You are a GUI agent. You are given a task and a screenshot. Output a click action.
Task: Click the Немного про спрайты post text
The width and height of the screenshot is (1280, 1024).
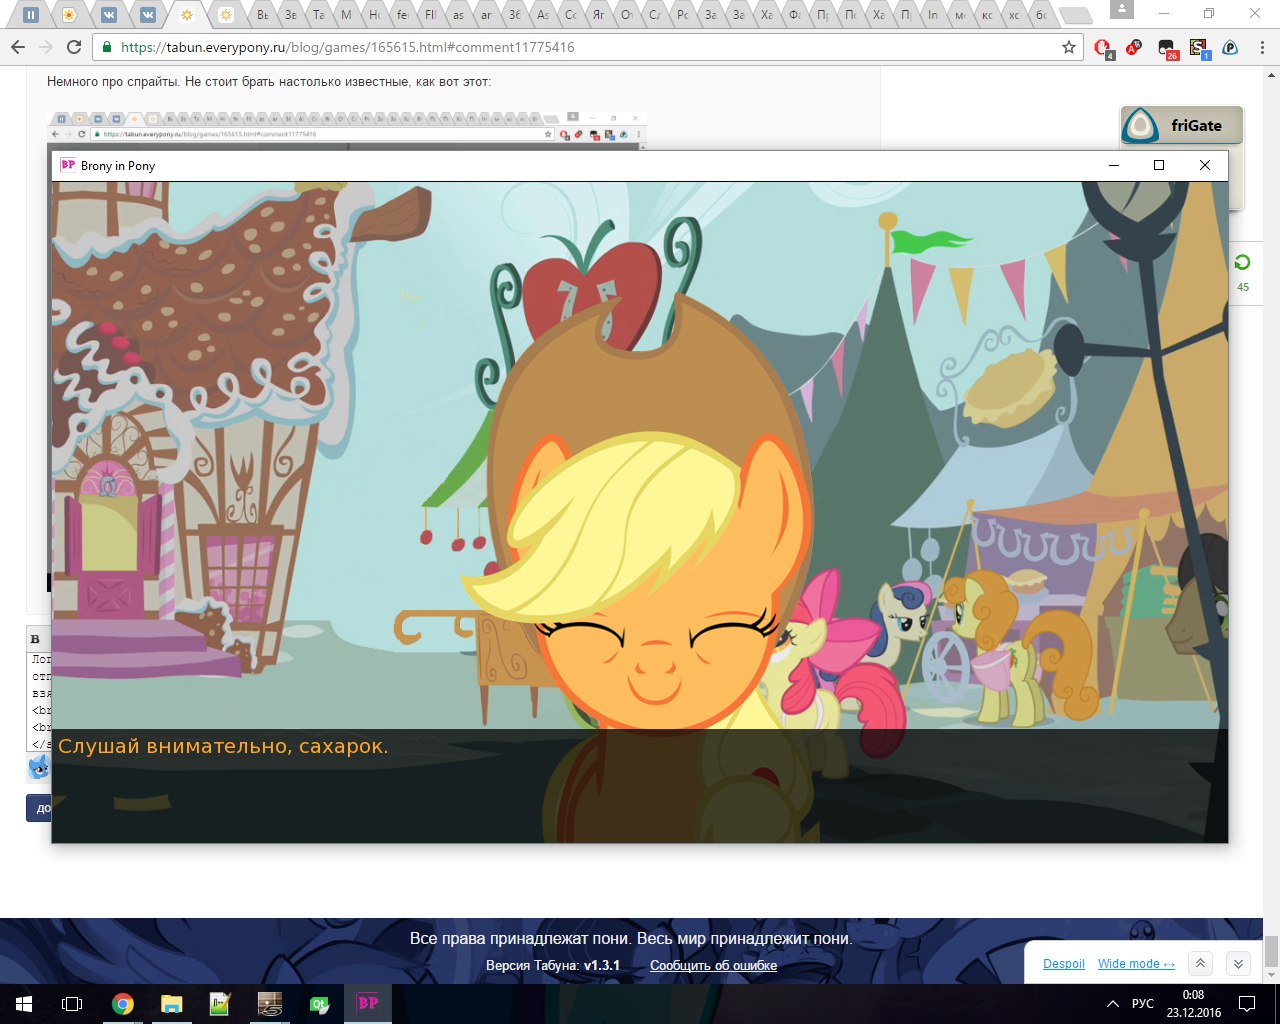pos(269,81)
